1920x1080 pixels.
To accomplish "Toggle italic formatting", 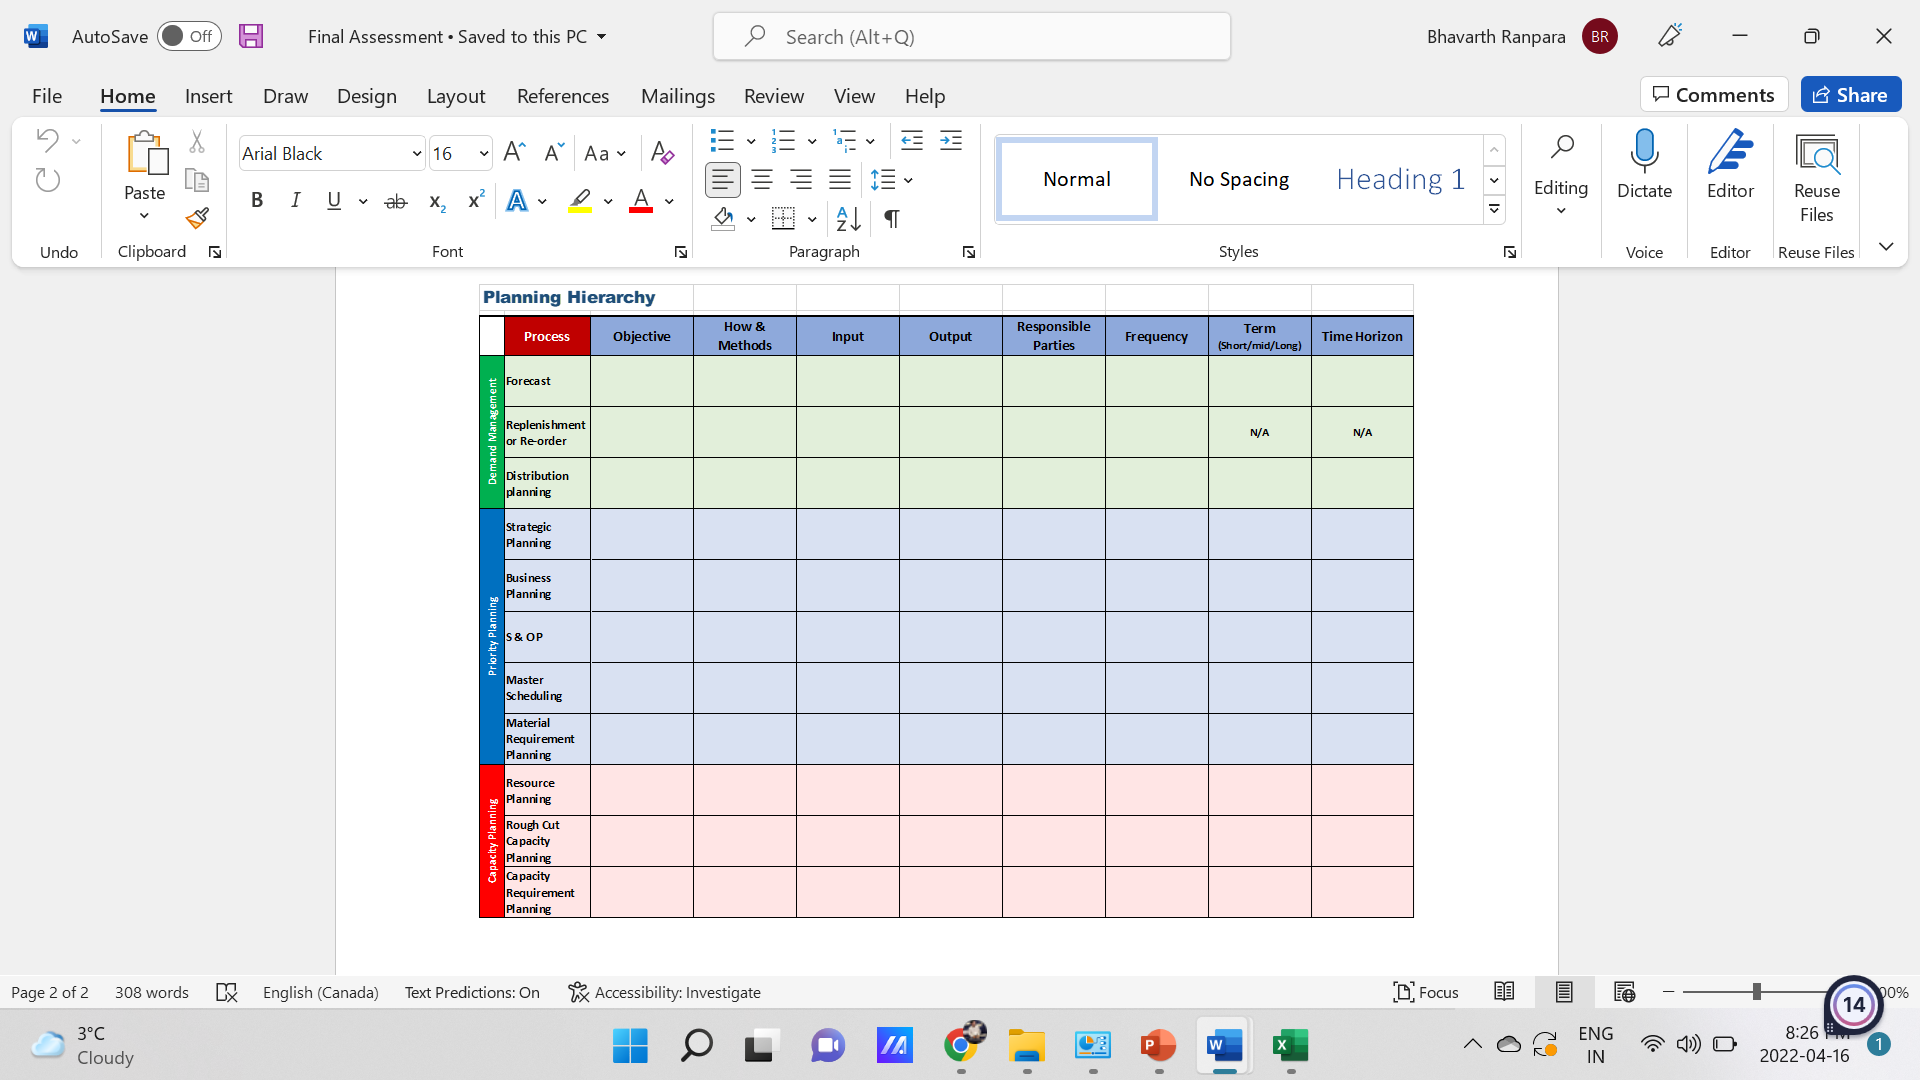I will tap(295, 200).
